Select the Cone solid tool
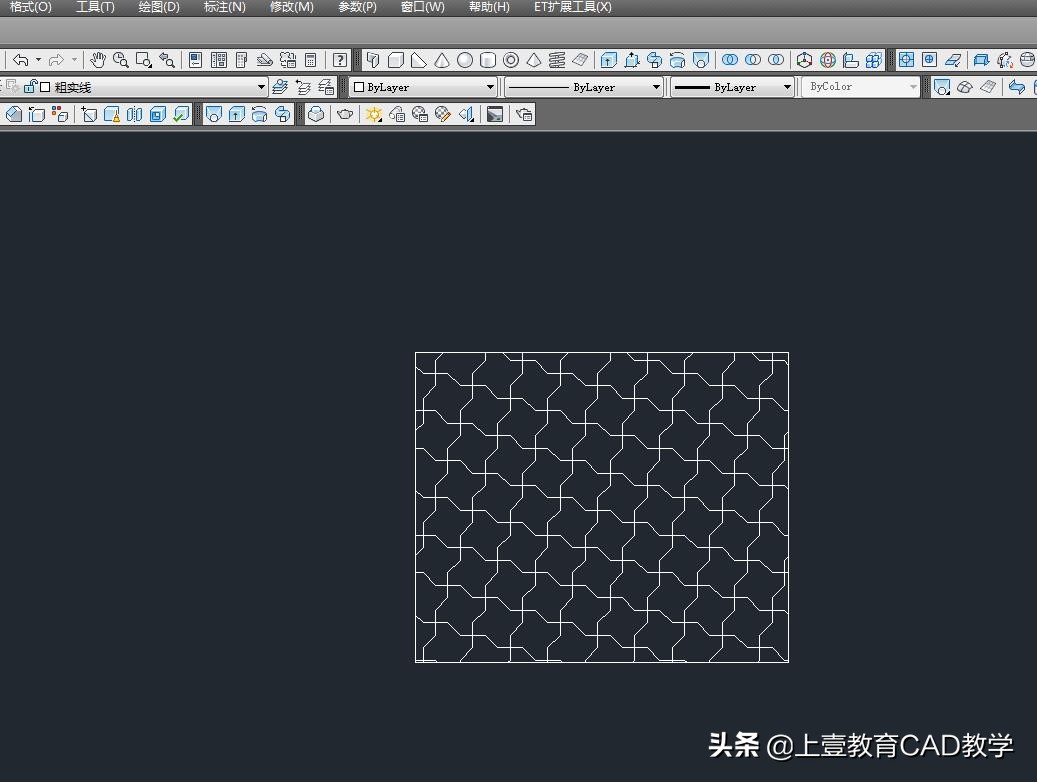The width and height of the screenshot is (1037, 782). pos(442,60)
